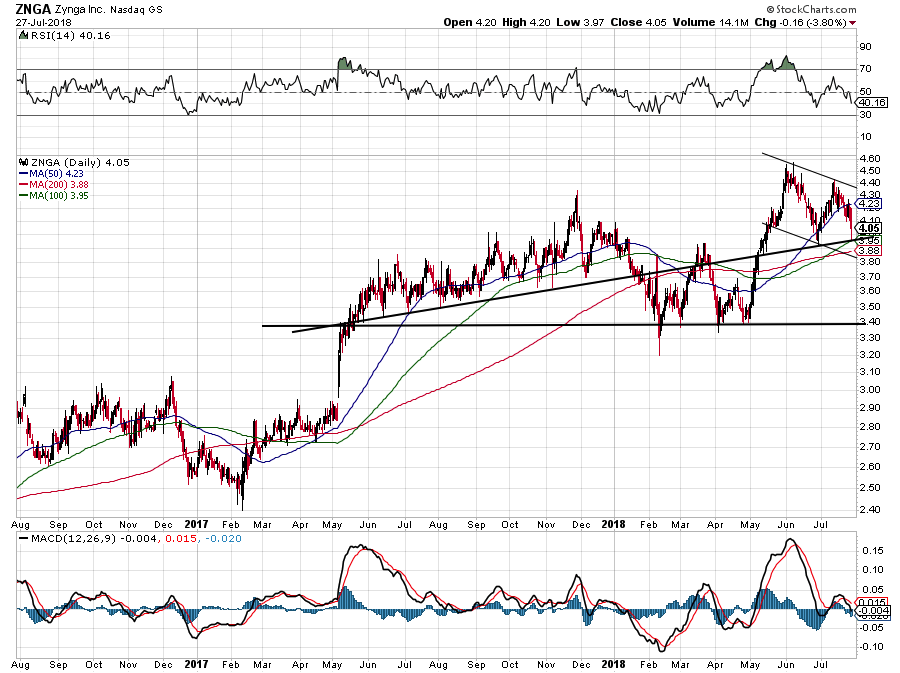Click the 40.16 RSI value tag
The width and height of the screenshot is (900, 673).
(x=872, y=103)
